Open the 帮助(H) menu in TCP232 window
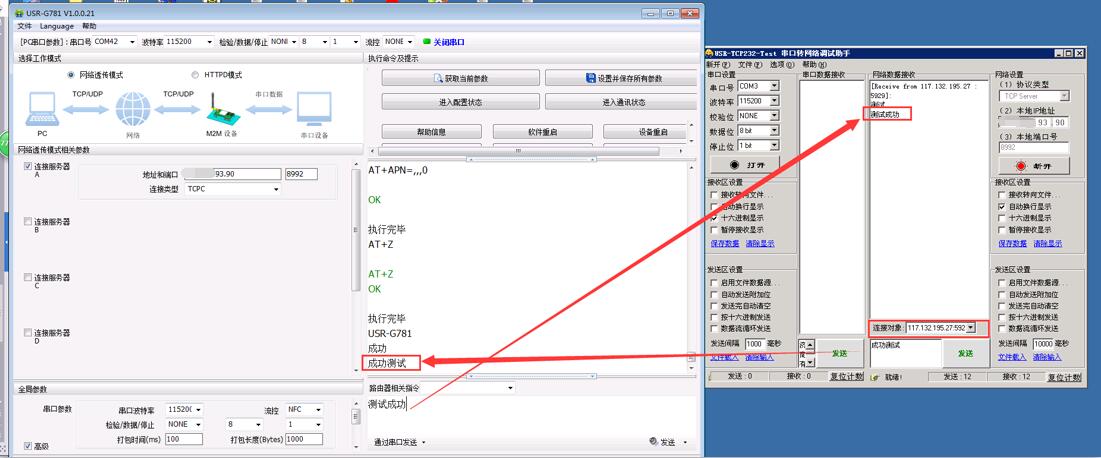This screenshot has width=1101, height=458. (814, 64)
